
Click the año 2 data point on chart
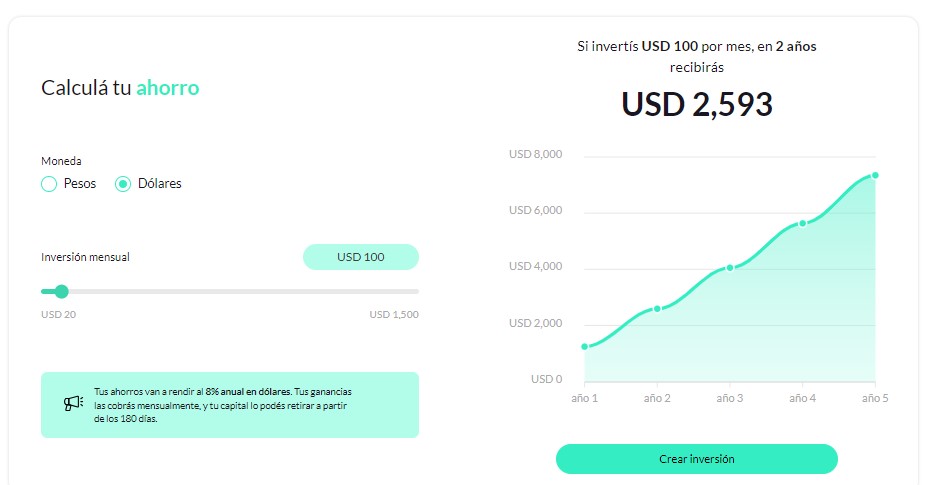pyautogui.click(x=657, y=308)
